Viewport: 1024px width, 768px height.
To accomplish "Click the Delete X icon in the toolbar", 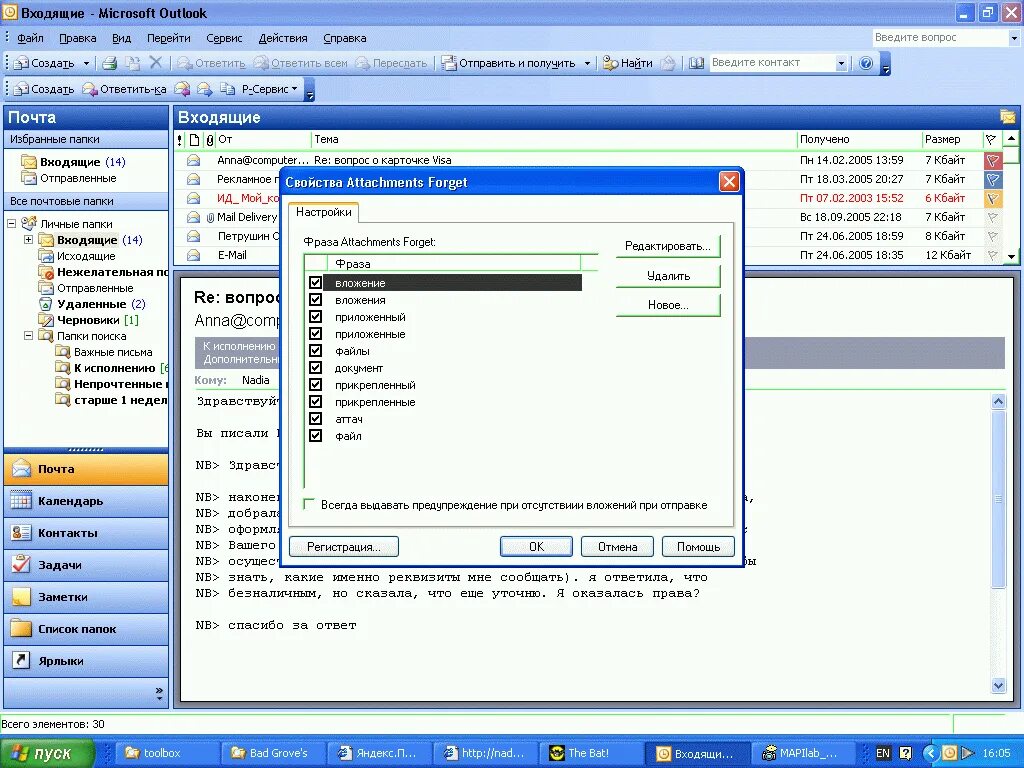I will click(155, 63).
